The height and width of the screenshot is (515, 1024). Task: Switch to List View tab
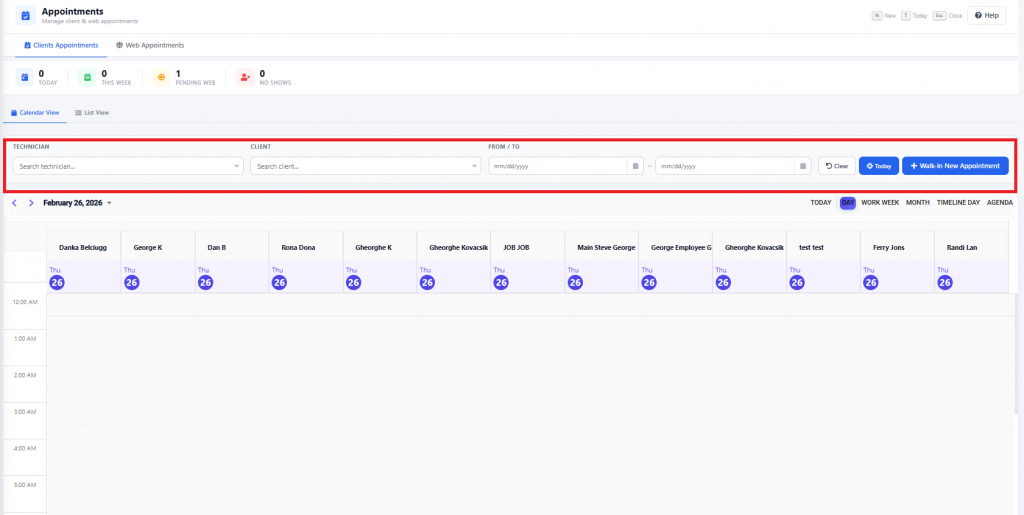point(92,113)
